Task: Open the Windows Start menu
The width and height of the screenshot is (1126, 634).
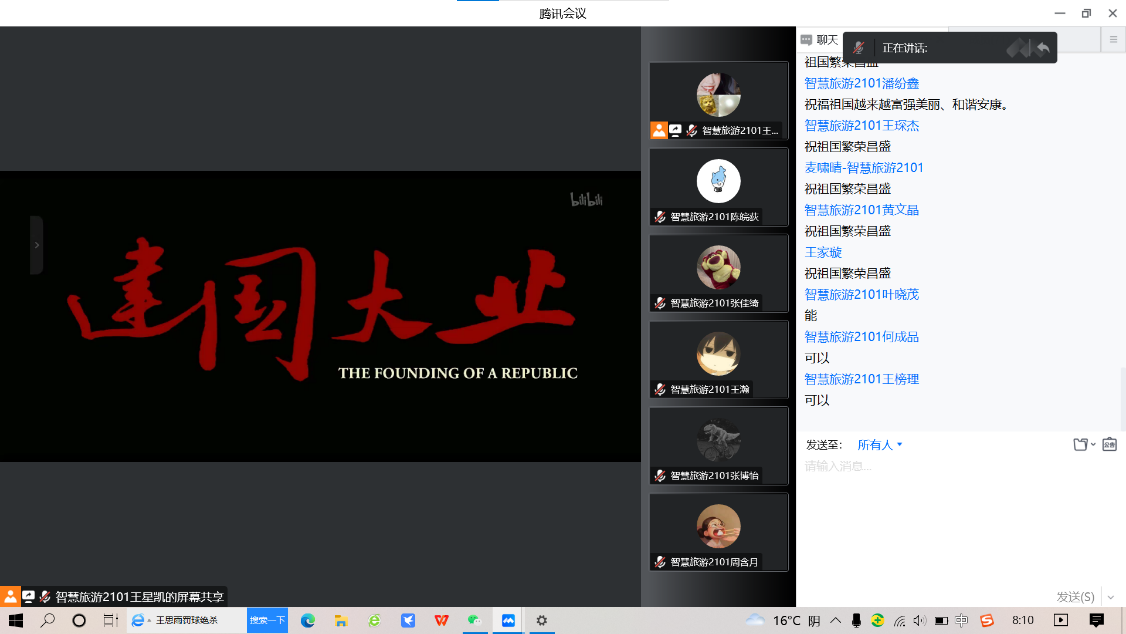Action: 15,620
